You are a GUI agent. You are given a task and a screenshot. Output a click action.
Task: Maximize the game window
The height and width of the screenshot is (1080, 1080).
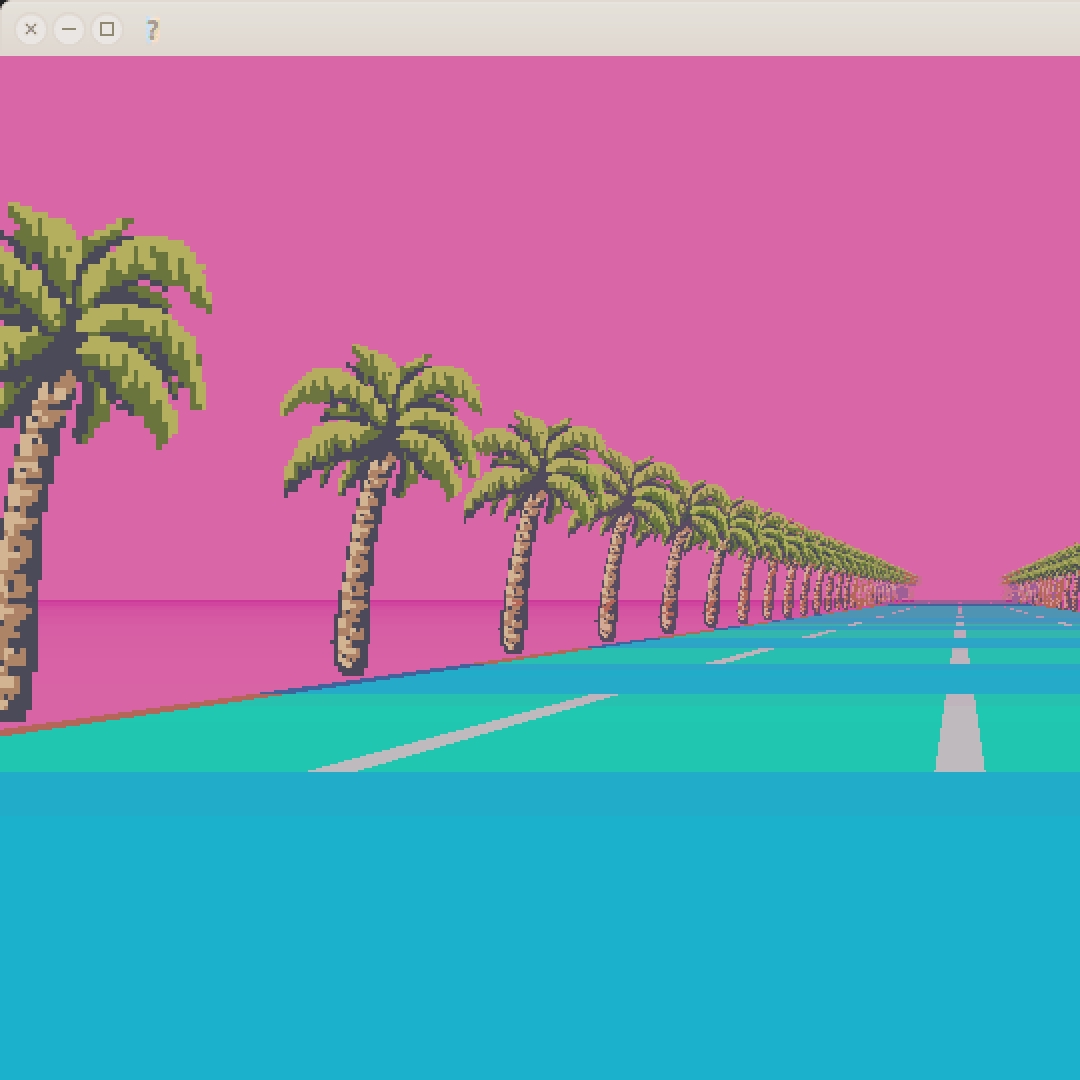[107, 29]
